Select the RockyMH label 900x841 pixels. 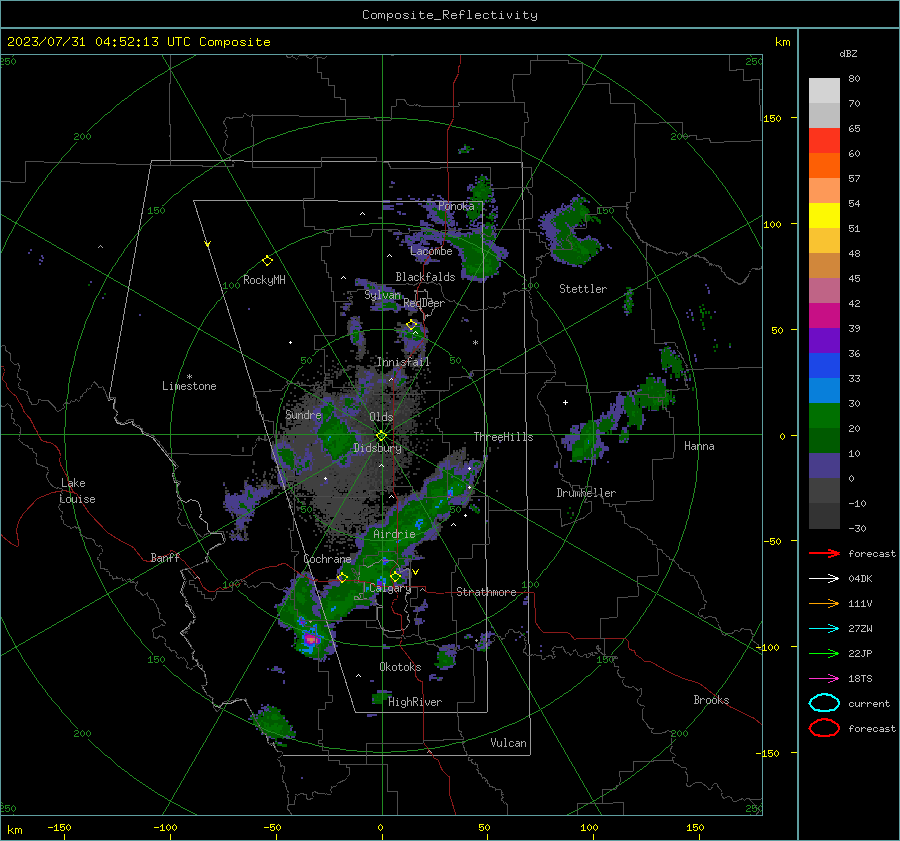click(264, 280)
